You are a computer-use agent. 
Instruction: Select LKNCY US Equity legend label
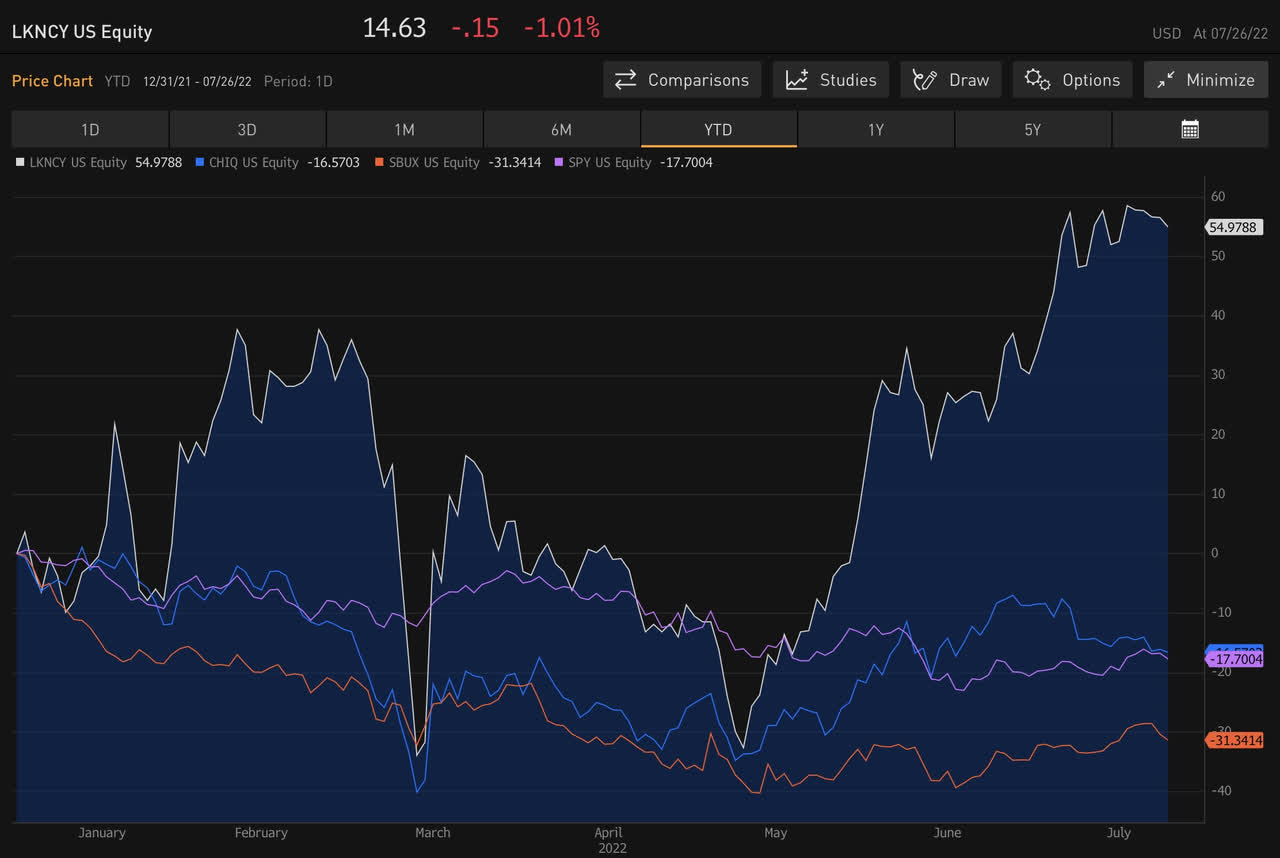tap(78, 162)
